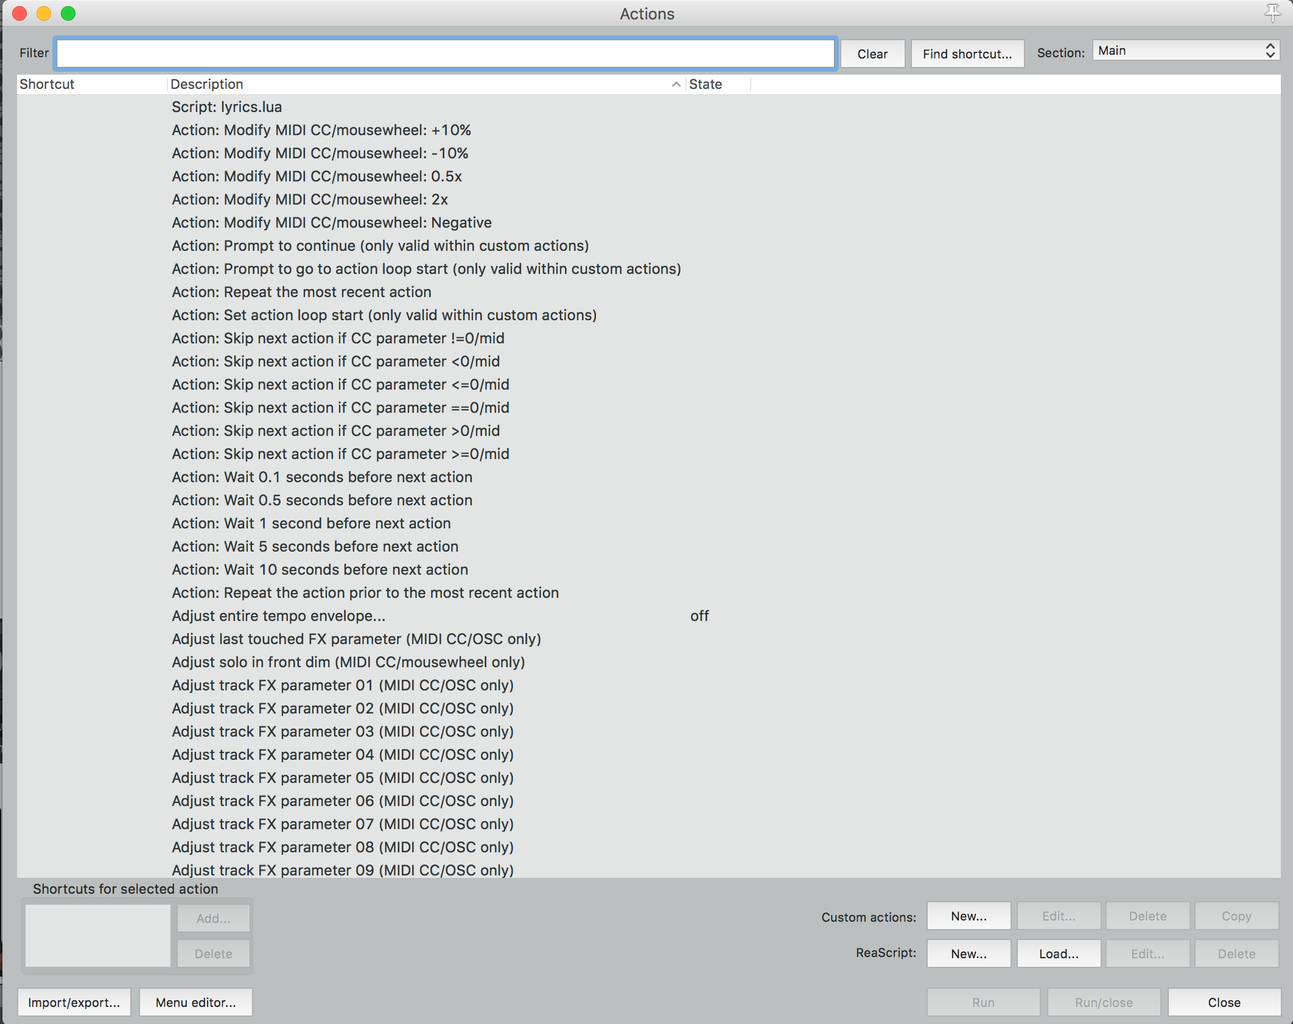Select 'Adjust track FX parameter 09' action
This screenshot has width=1293, height=1024.
[x=648, y=869]
